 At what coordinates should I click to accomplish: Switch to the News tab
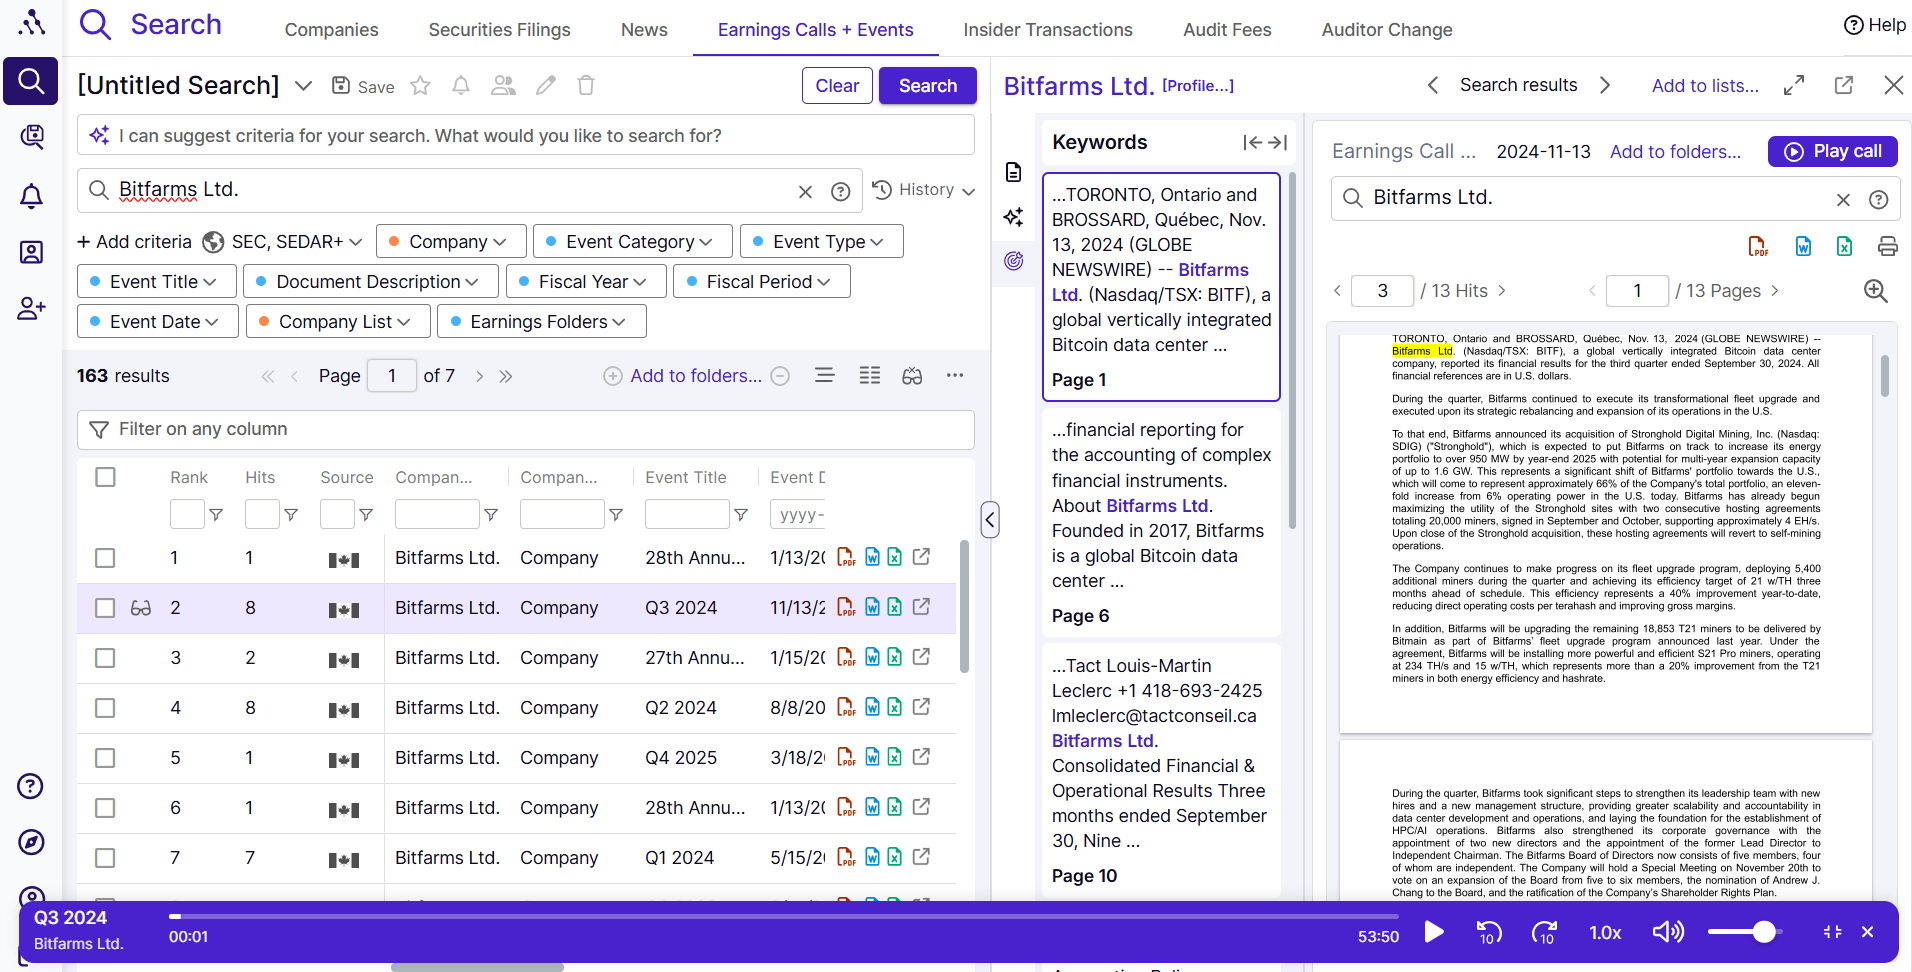(x=644, y=30)
